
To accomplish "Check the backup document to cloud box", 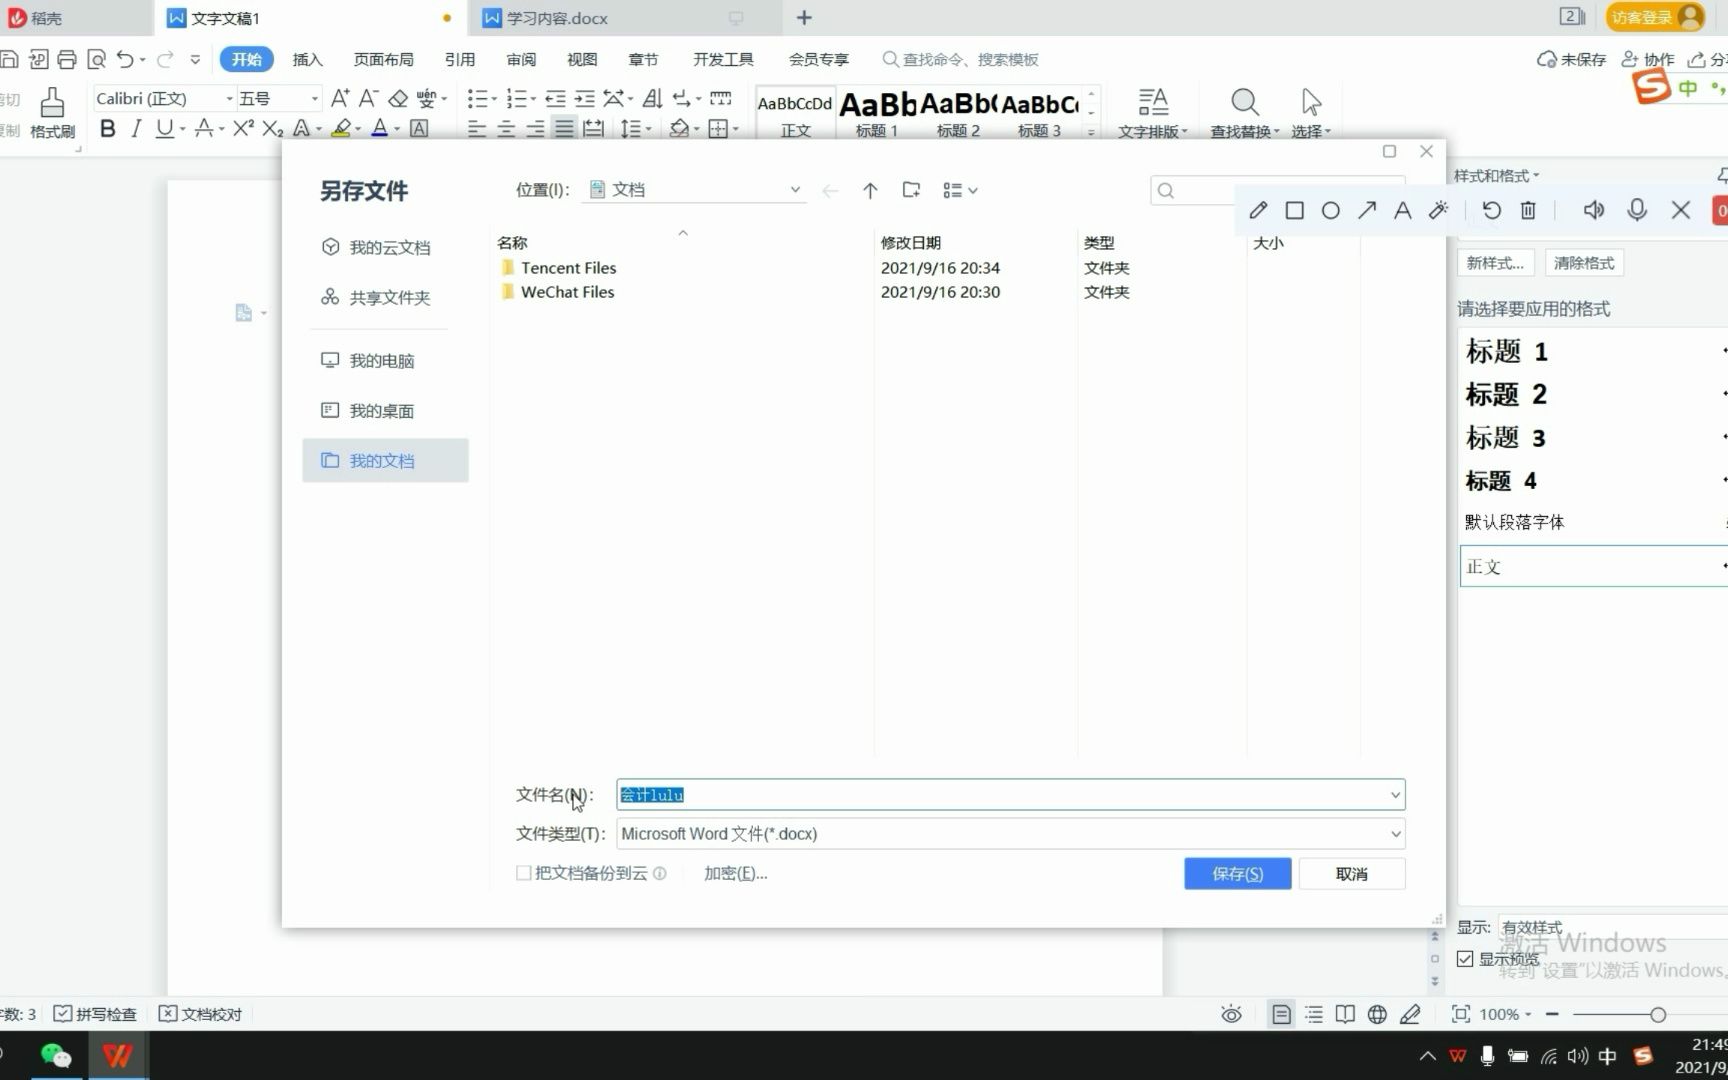I will coord(523,873).
